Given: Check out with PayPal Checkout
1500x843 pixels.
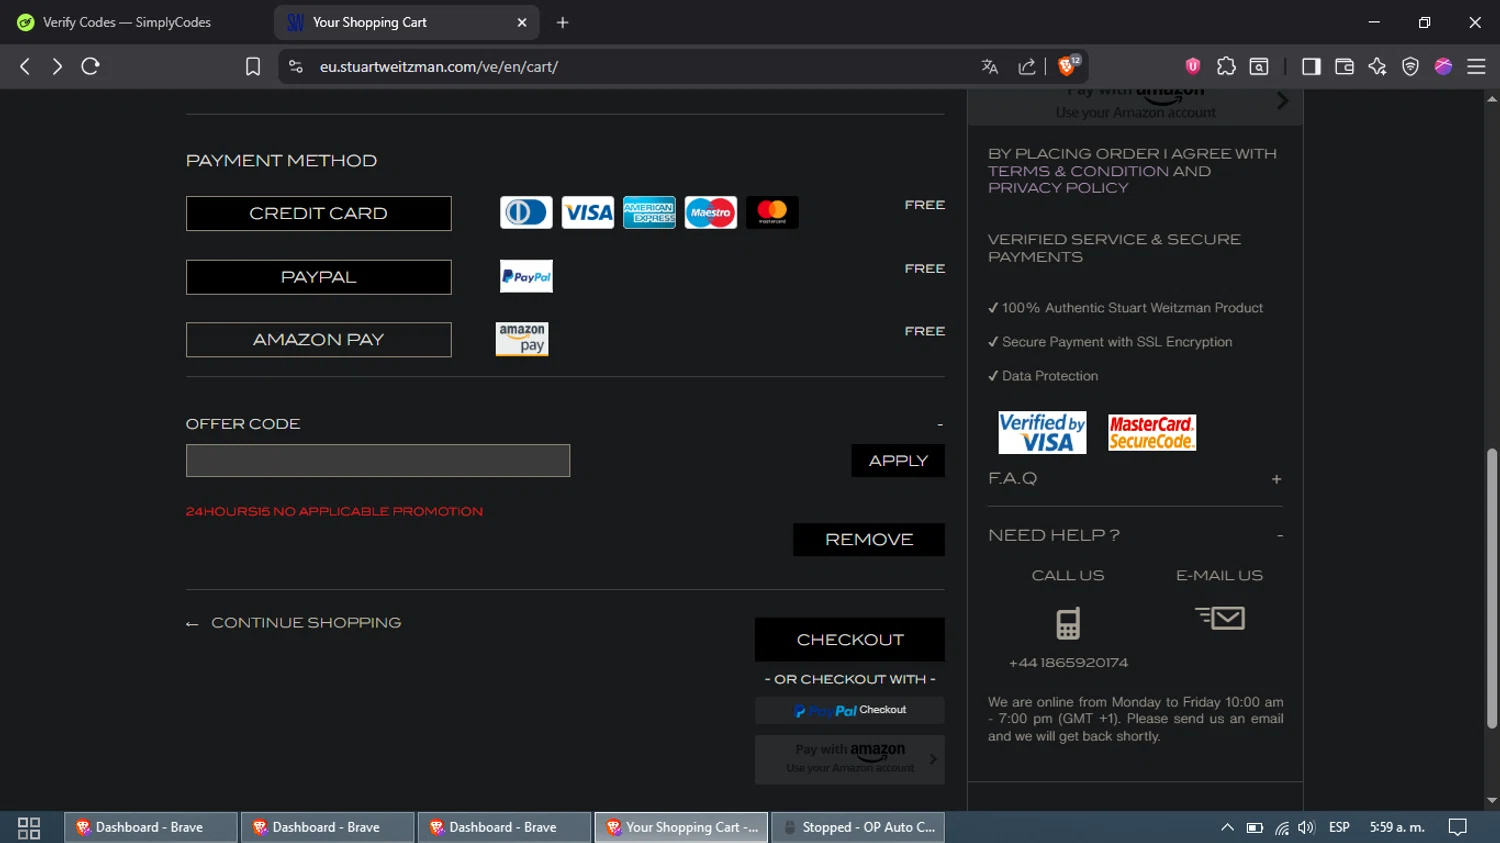Looking at the screenshot, I should tap(850, 710).
